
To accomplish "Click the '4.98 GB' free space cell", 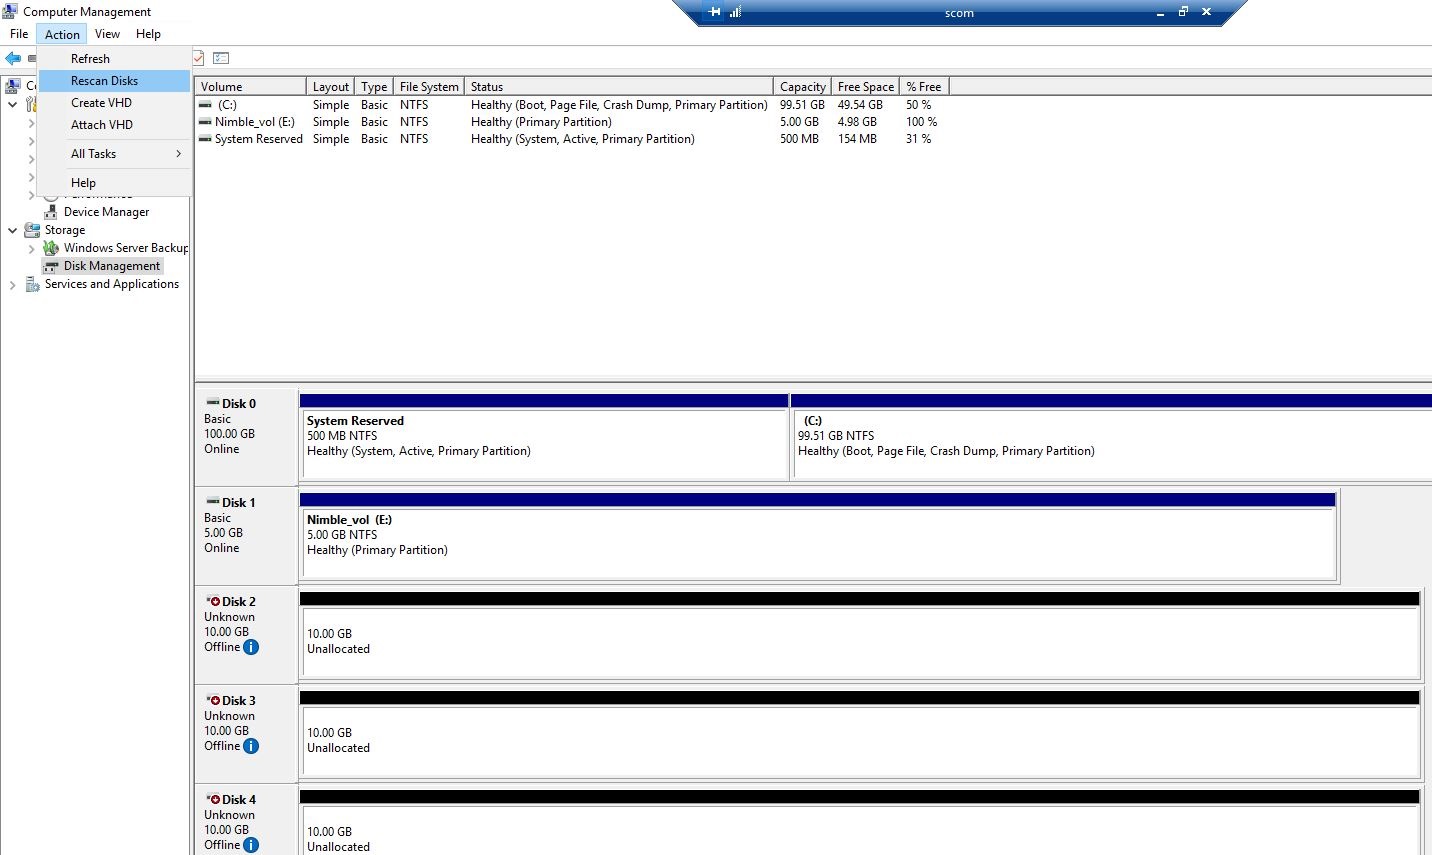I will coord(857,122).
